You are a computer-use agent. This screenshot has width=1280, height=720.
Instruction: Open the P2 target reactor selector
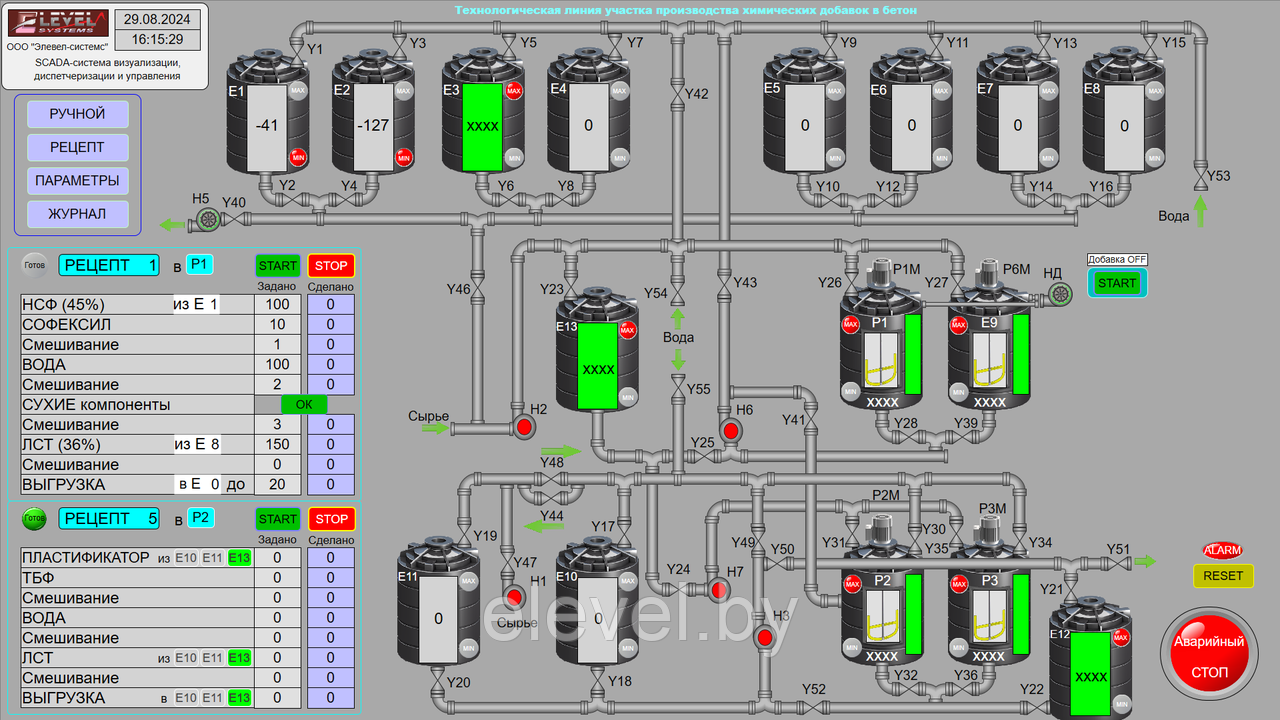click(200, 518)
